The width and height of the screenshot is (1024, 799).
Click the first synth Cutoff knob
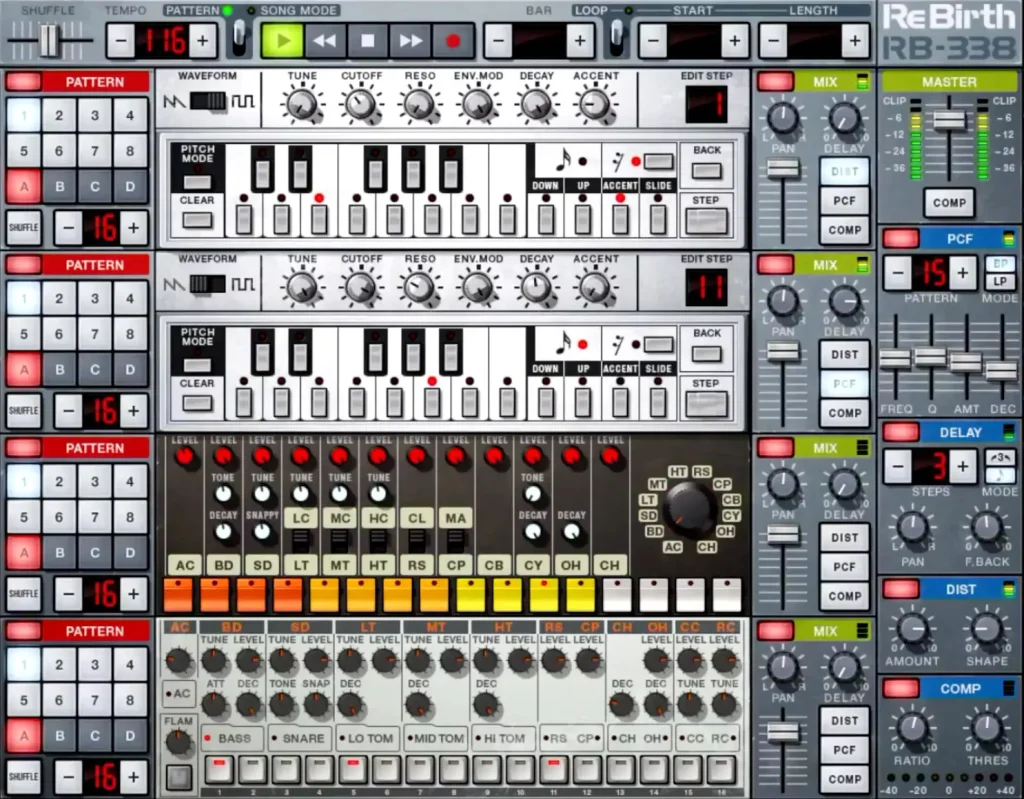coord(361,105)
